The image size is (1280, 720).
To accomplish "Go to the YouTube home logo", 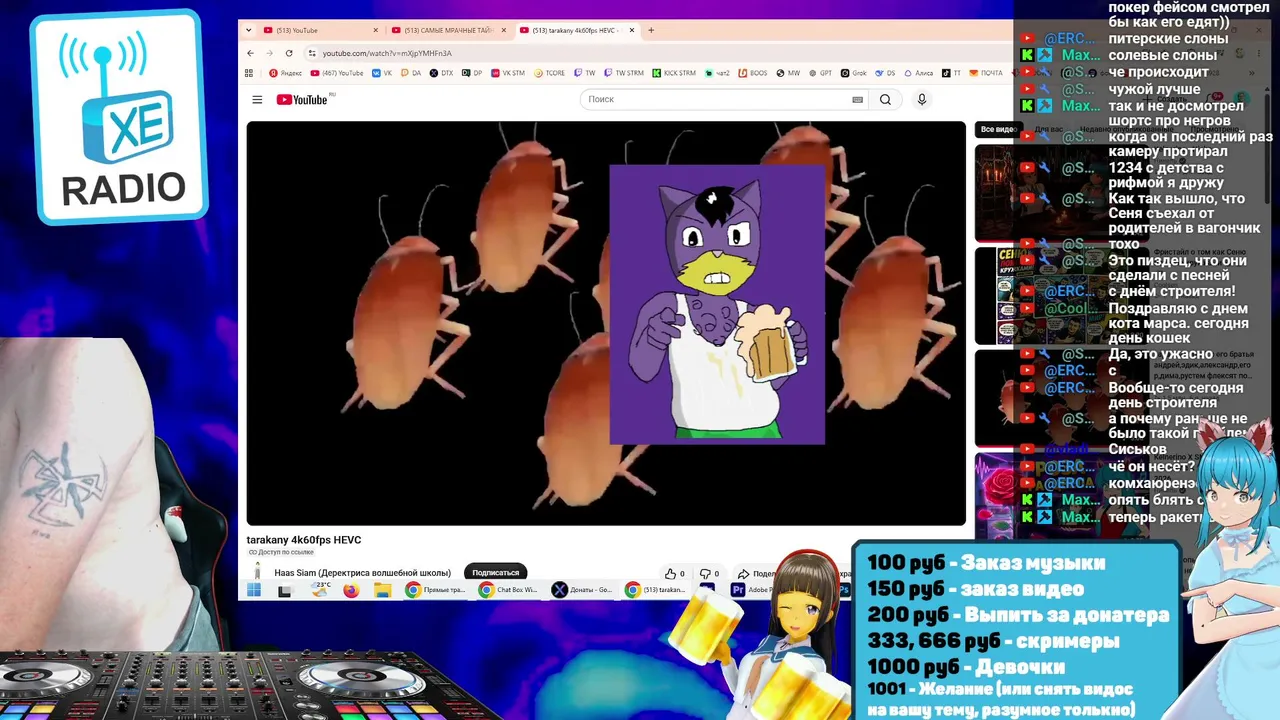I will (302, 99).
